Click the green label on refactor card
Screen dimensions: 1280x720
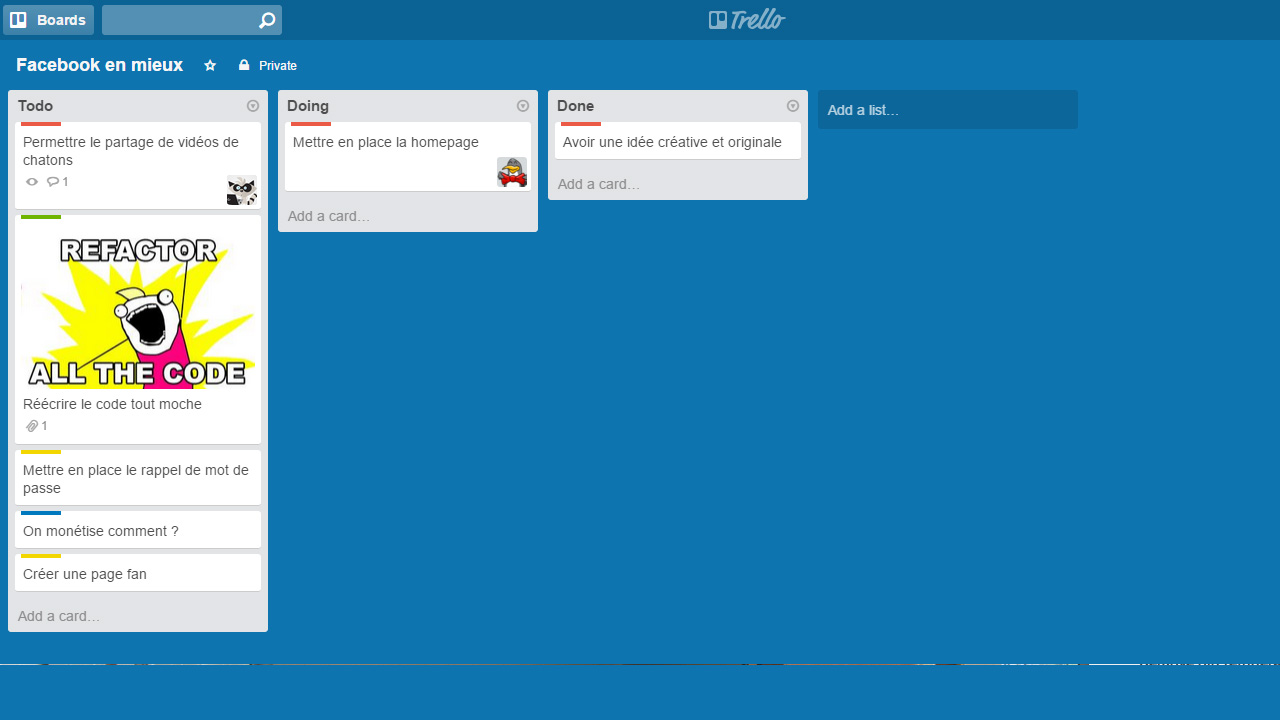point(41,217)
